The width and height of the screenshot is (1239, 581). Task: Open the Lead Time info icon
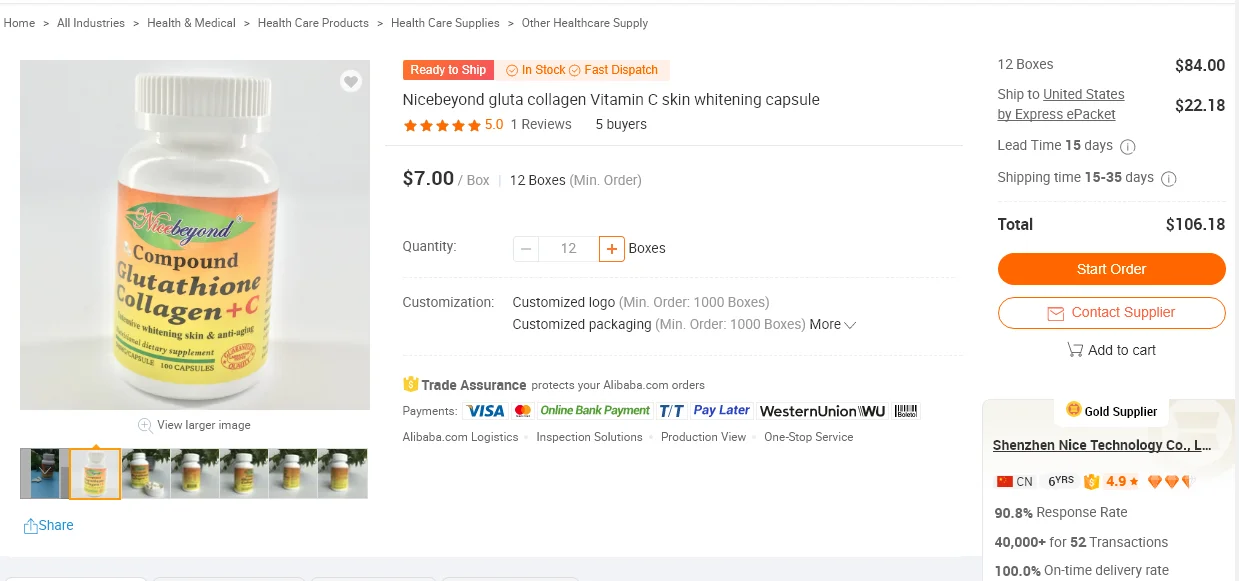(1127, 146)
